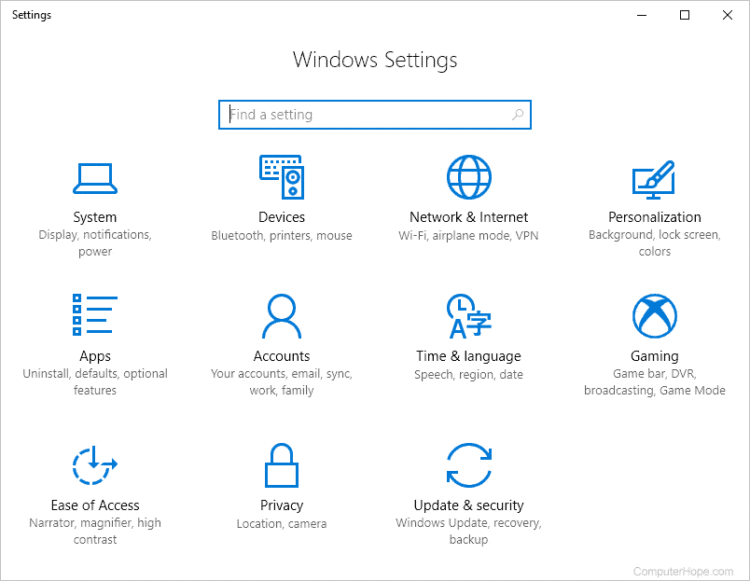Select the System heading label
Screen dimensions: 750x581
click(x=95, y=217)
